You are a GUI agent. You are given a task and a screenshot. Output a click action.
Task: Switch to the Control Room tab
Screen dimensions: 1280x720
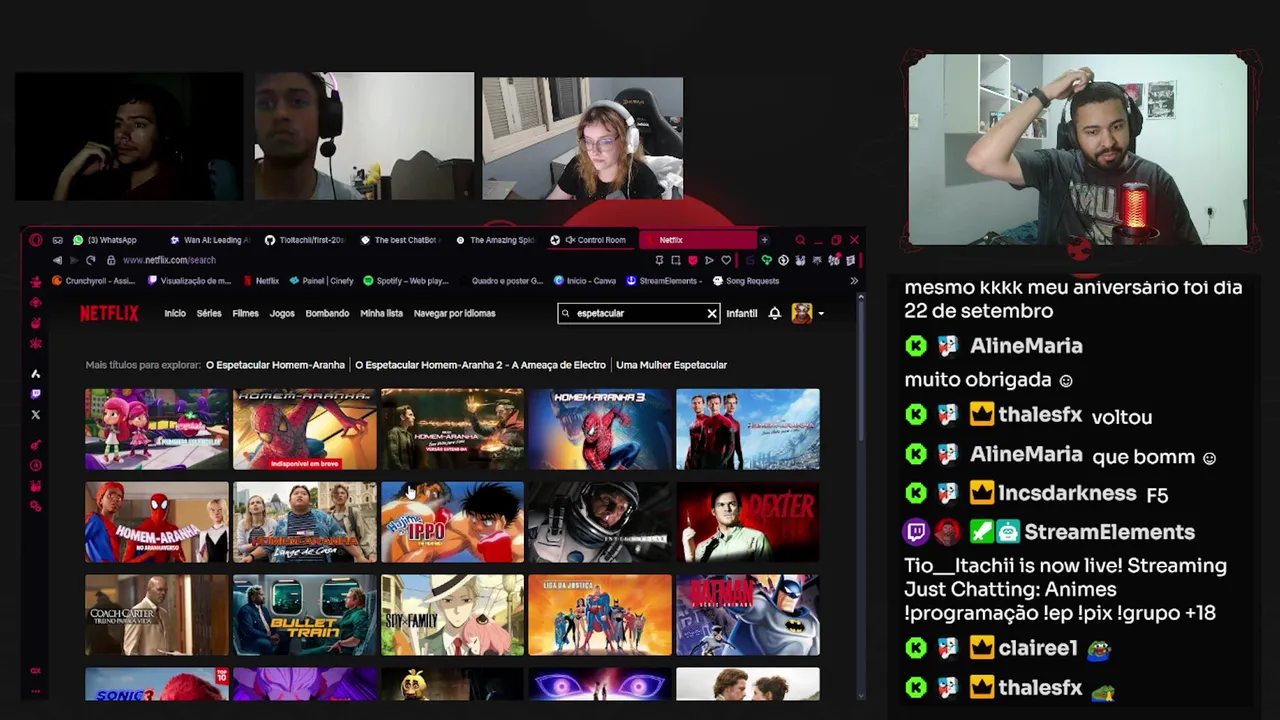point(594,240)
